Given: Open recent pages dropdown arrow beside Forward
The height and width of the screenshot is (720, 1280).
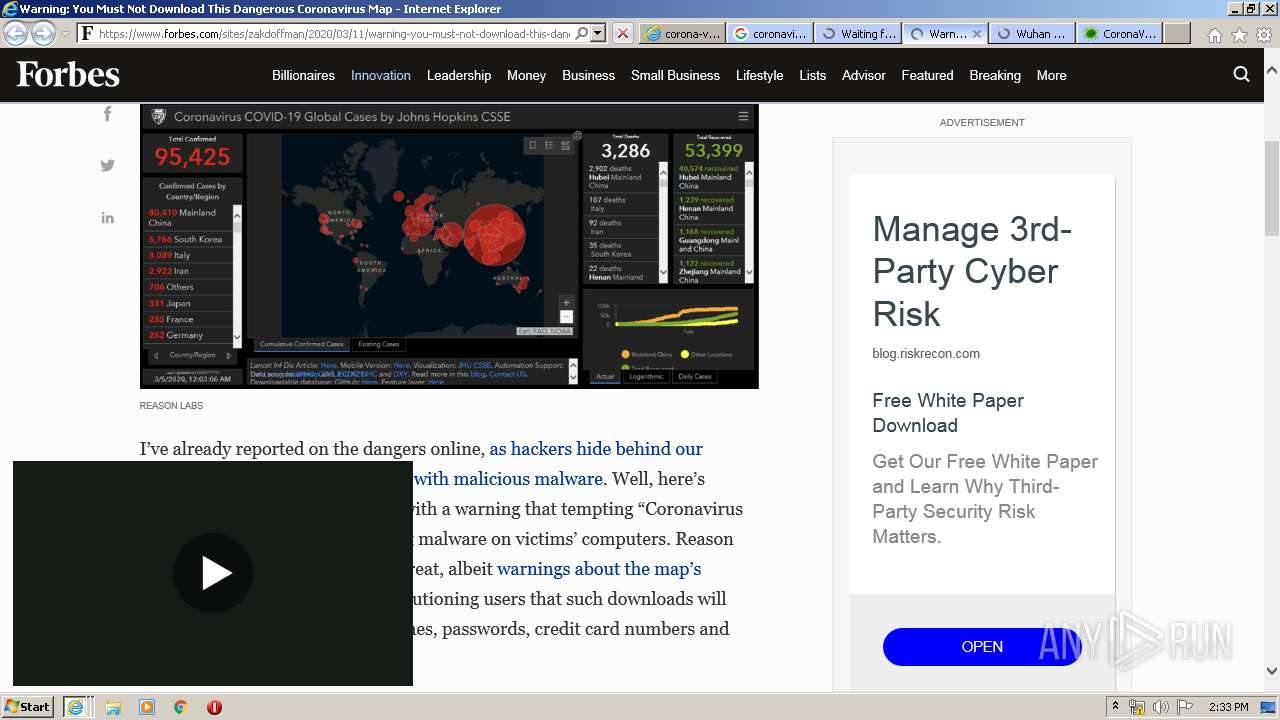Looking at the screenshot, I should 65,33.
